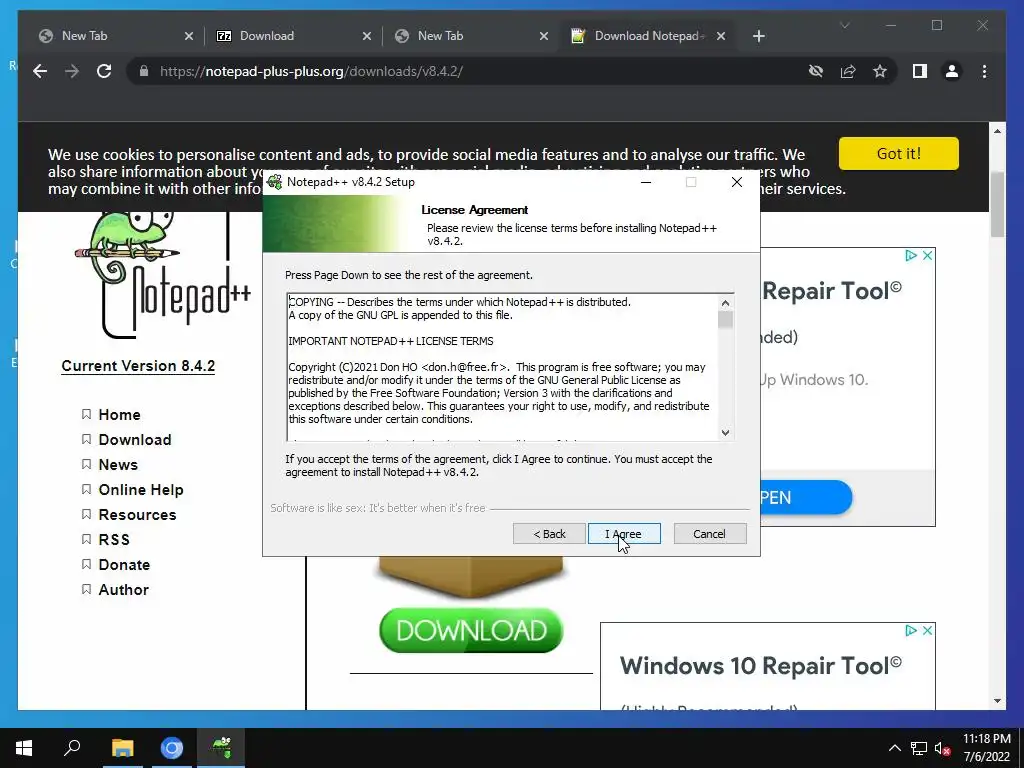Open the taskbar clock and date
1024x768 pixels.
(x=987, y=748)
